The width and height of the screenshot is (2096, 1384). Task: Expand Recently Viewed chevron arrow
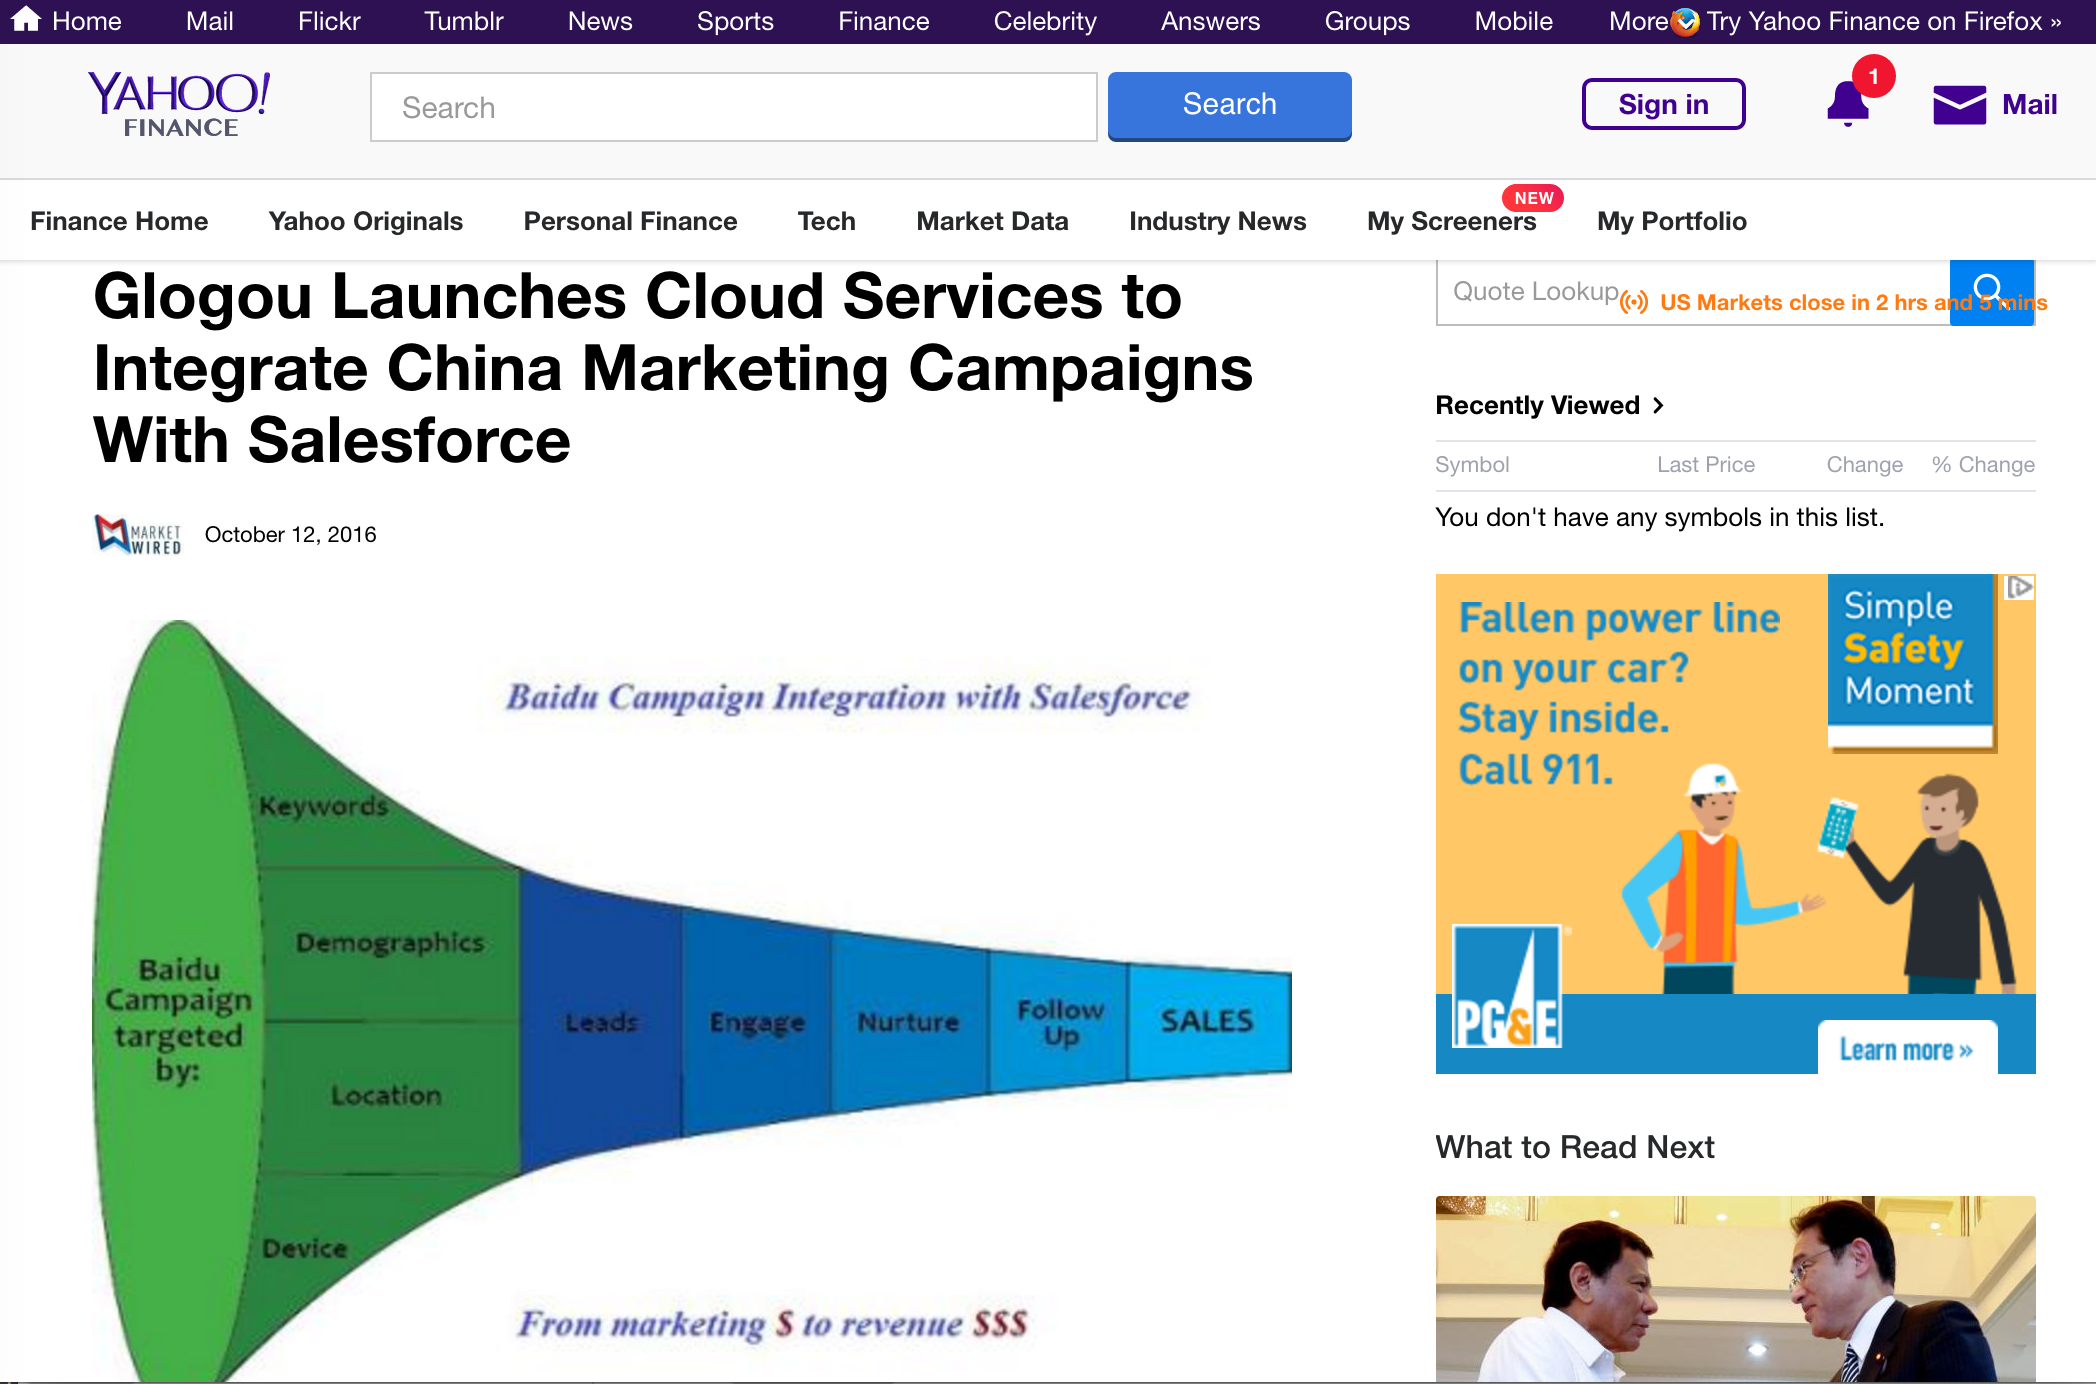pos(1658,405)
